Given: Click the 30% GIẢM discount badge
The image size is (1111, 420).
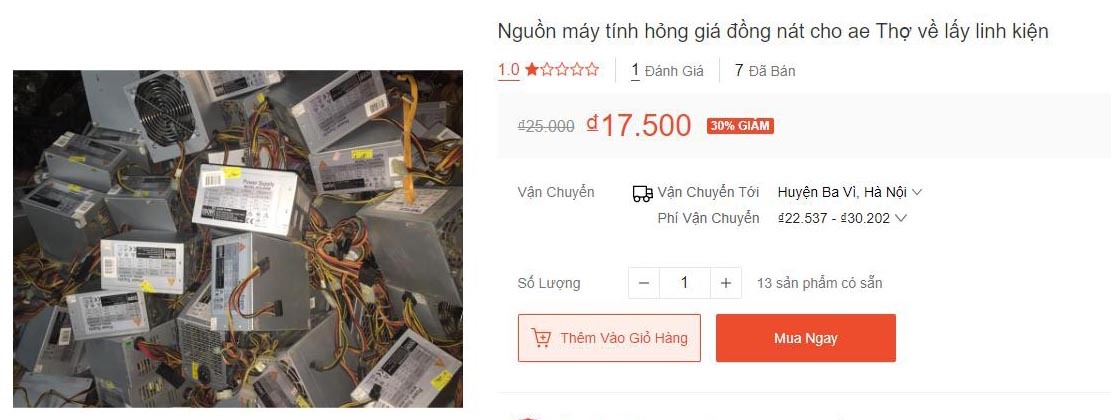Looking at the screenshot, I should 740,126.
